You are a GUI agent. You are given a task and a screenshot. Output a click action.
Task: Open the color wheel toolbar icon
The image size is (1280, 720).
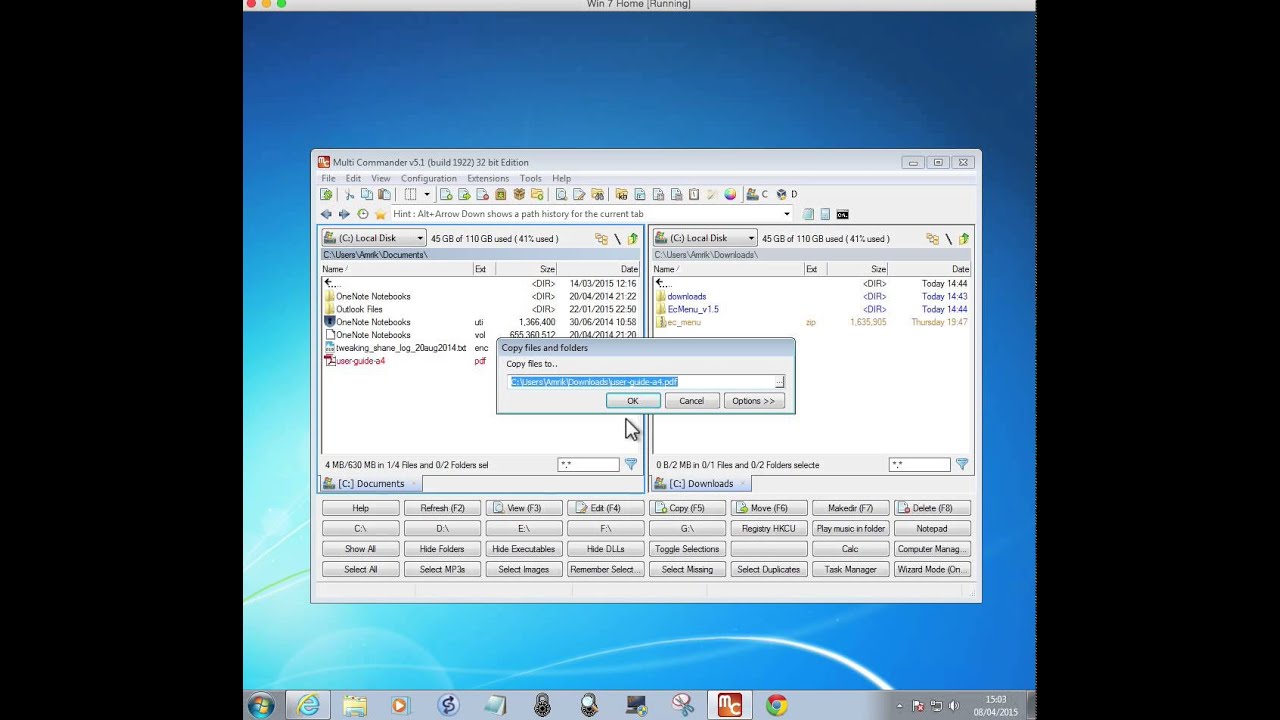click(x=730, y=194)
